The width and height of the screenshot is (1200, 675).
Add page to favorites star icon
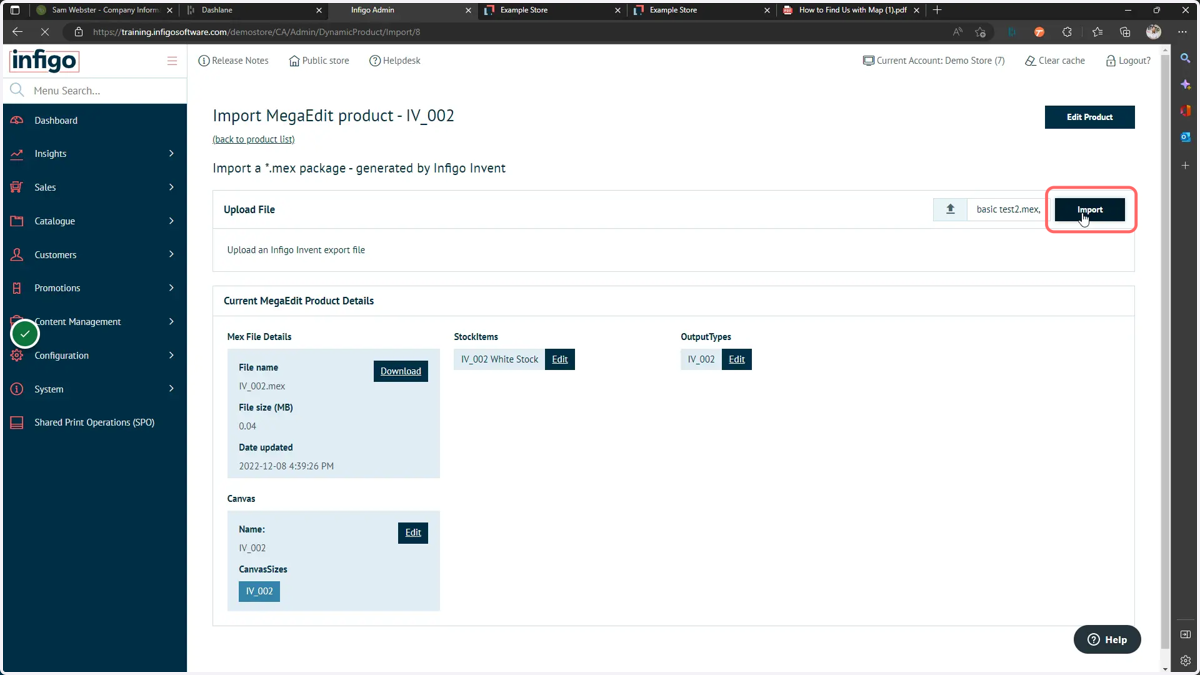pyautogui.click(x=980, y=32)
